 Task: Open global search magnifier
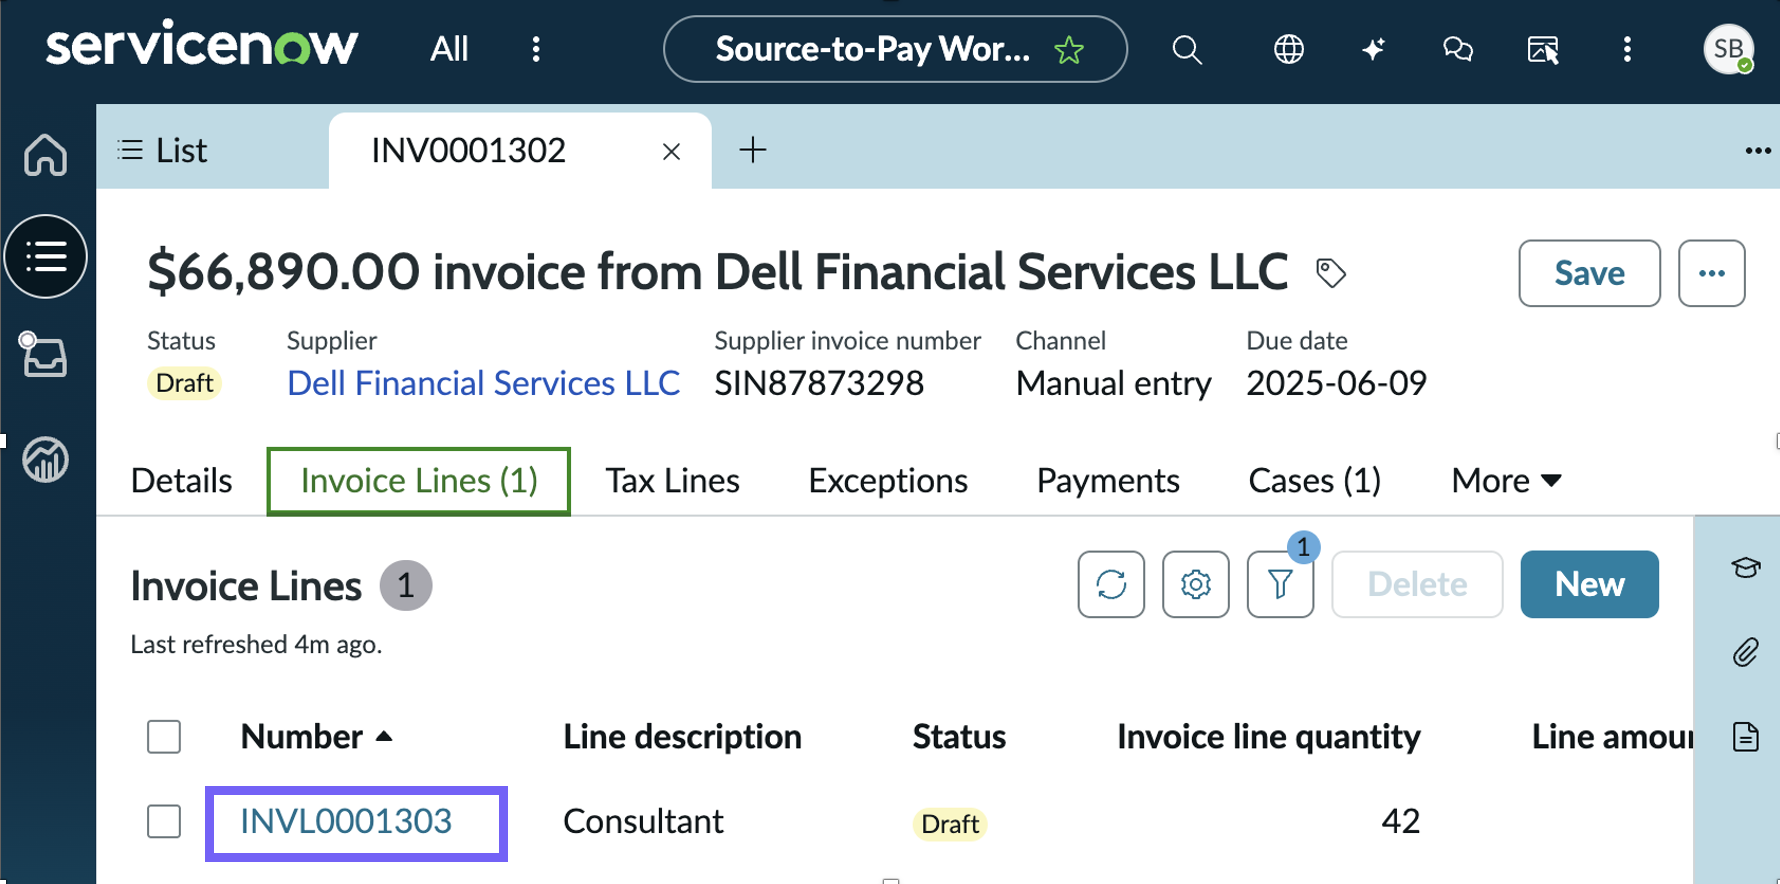tap(1187, 49)
